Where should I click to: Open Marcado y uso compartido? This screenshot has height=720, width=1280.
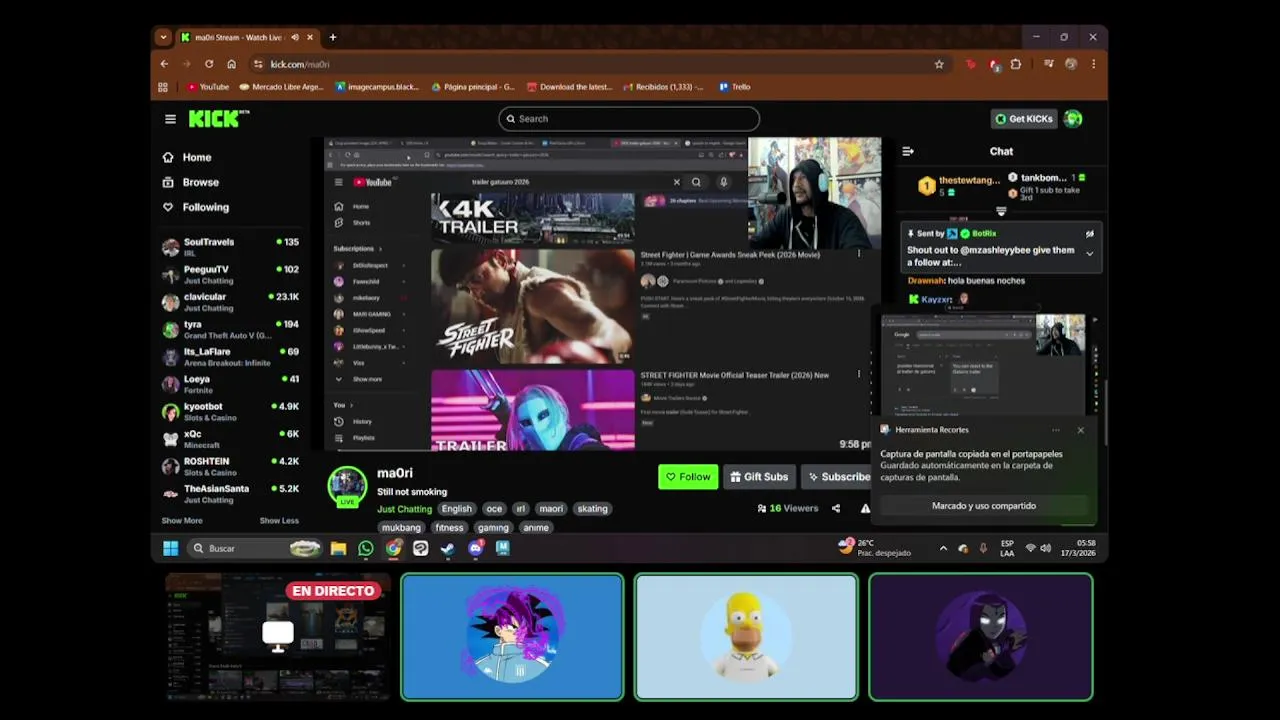[984, 506]
